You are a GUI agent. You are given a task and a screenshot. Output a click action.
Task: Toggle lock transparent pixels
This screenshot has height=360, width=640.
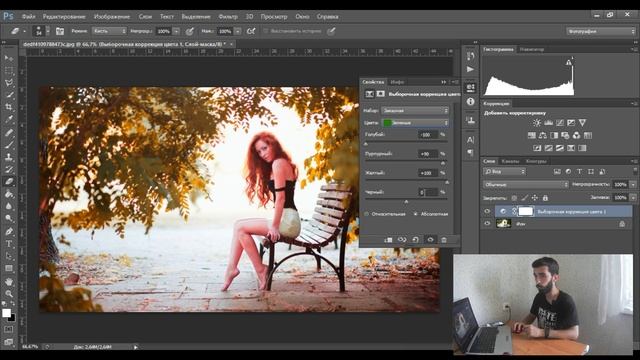click(514, 198)
